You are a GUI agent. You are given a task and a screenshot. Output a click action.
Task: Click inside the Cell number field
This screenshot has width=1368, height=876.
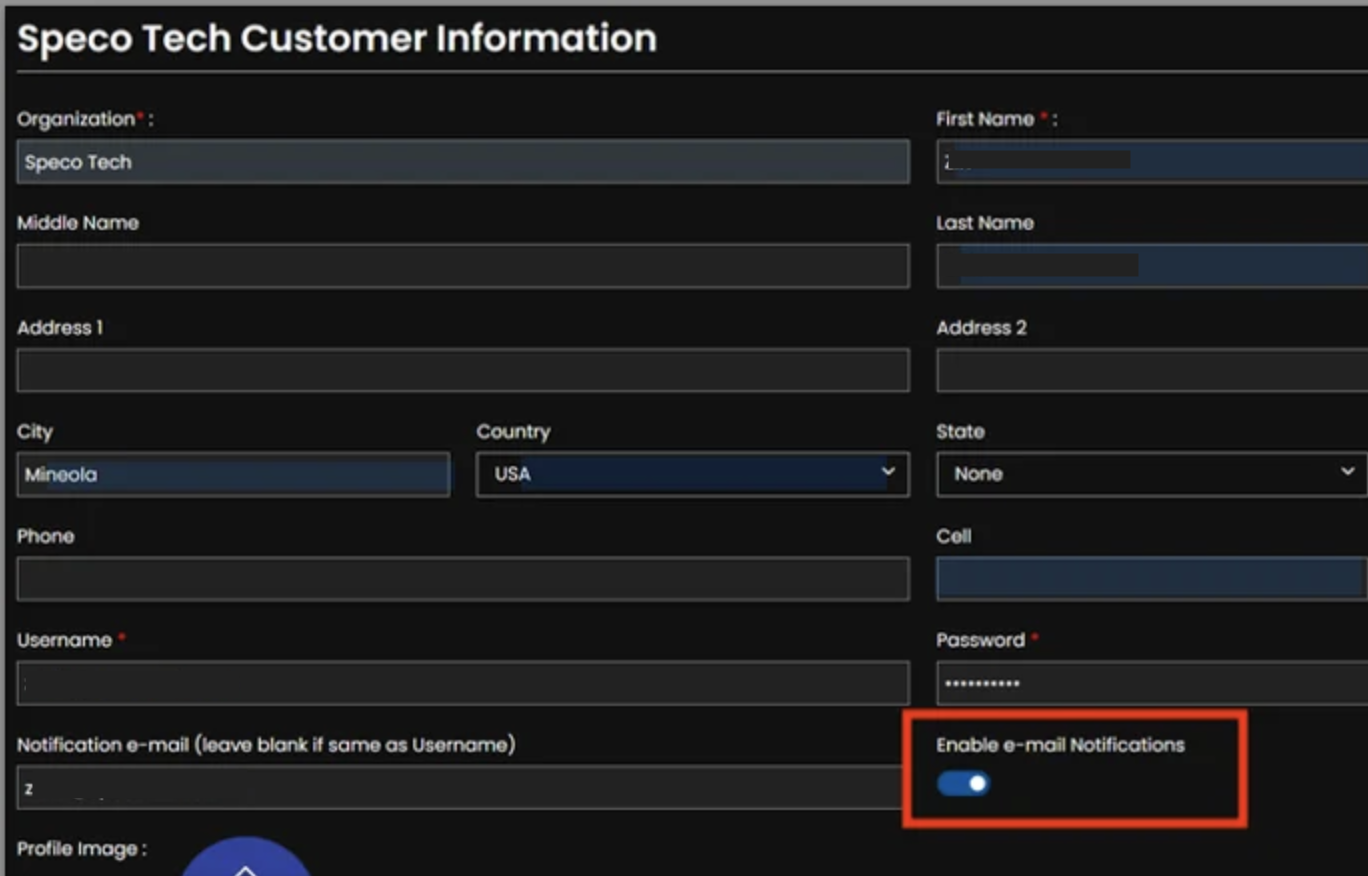(x=1150, y=577)
